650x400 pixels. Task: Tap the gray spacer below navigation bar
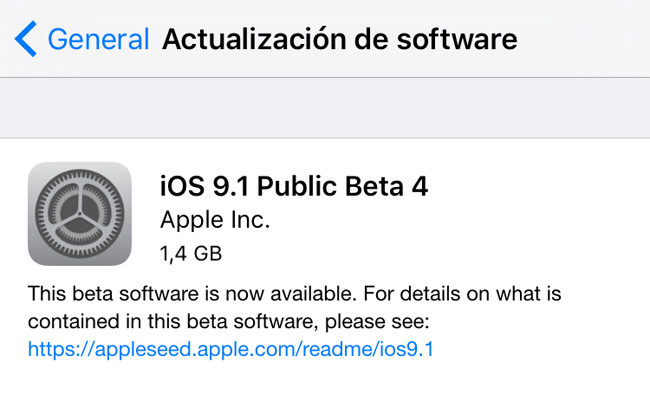tap(325, 108)
